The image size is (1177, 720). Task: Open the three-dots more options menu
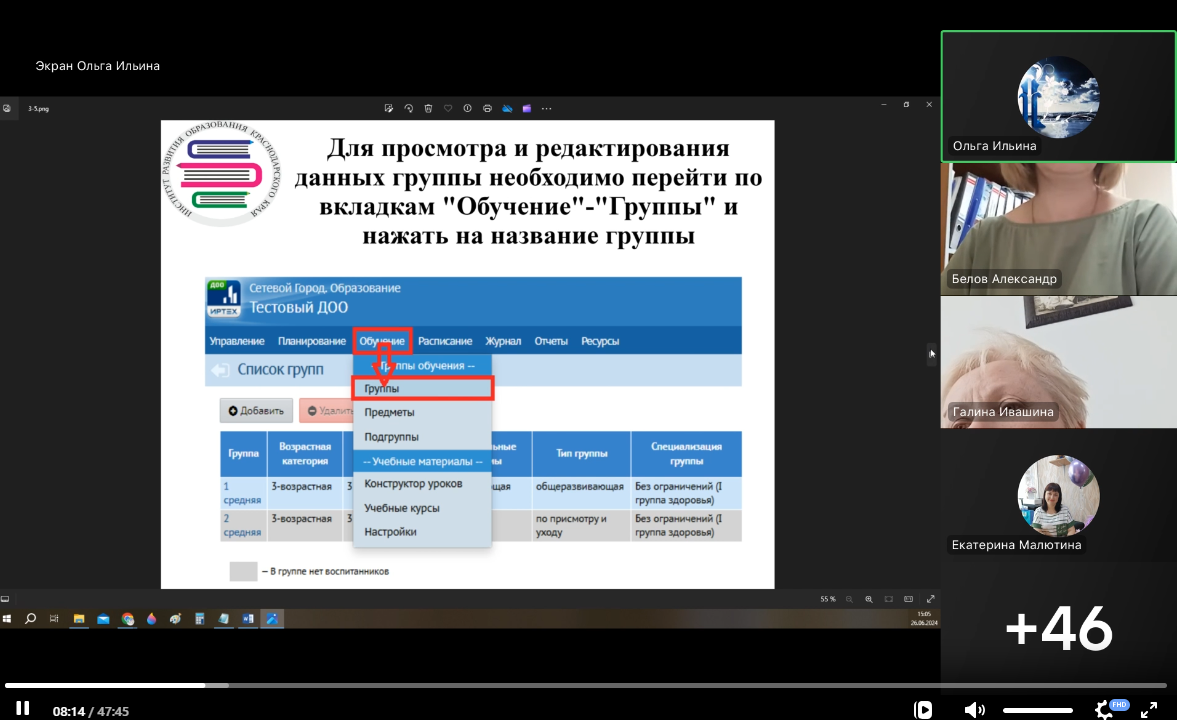coord(546,108)
